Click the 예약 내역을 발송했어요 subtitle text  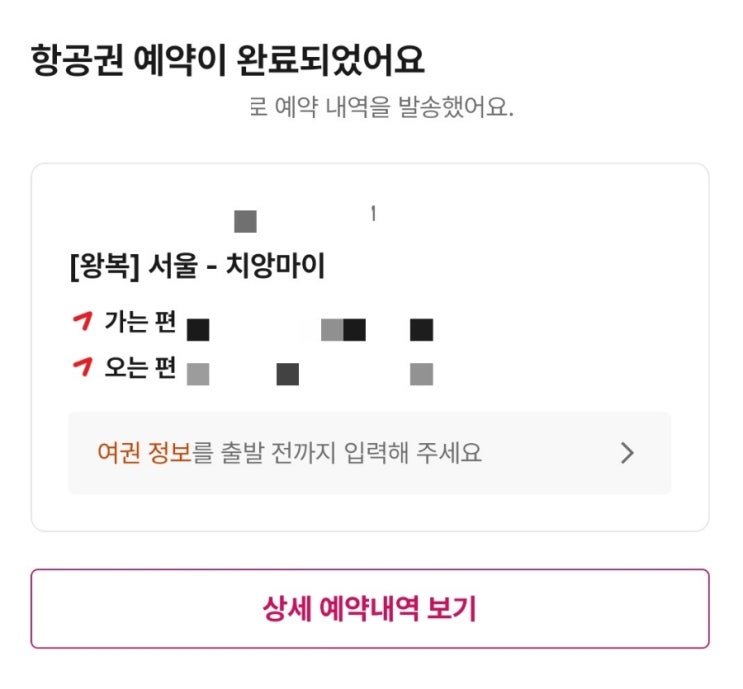[381, 107]
